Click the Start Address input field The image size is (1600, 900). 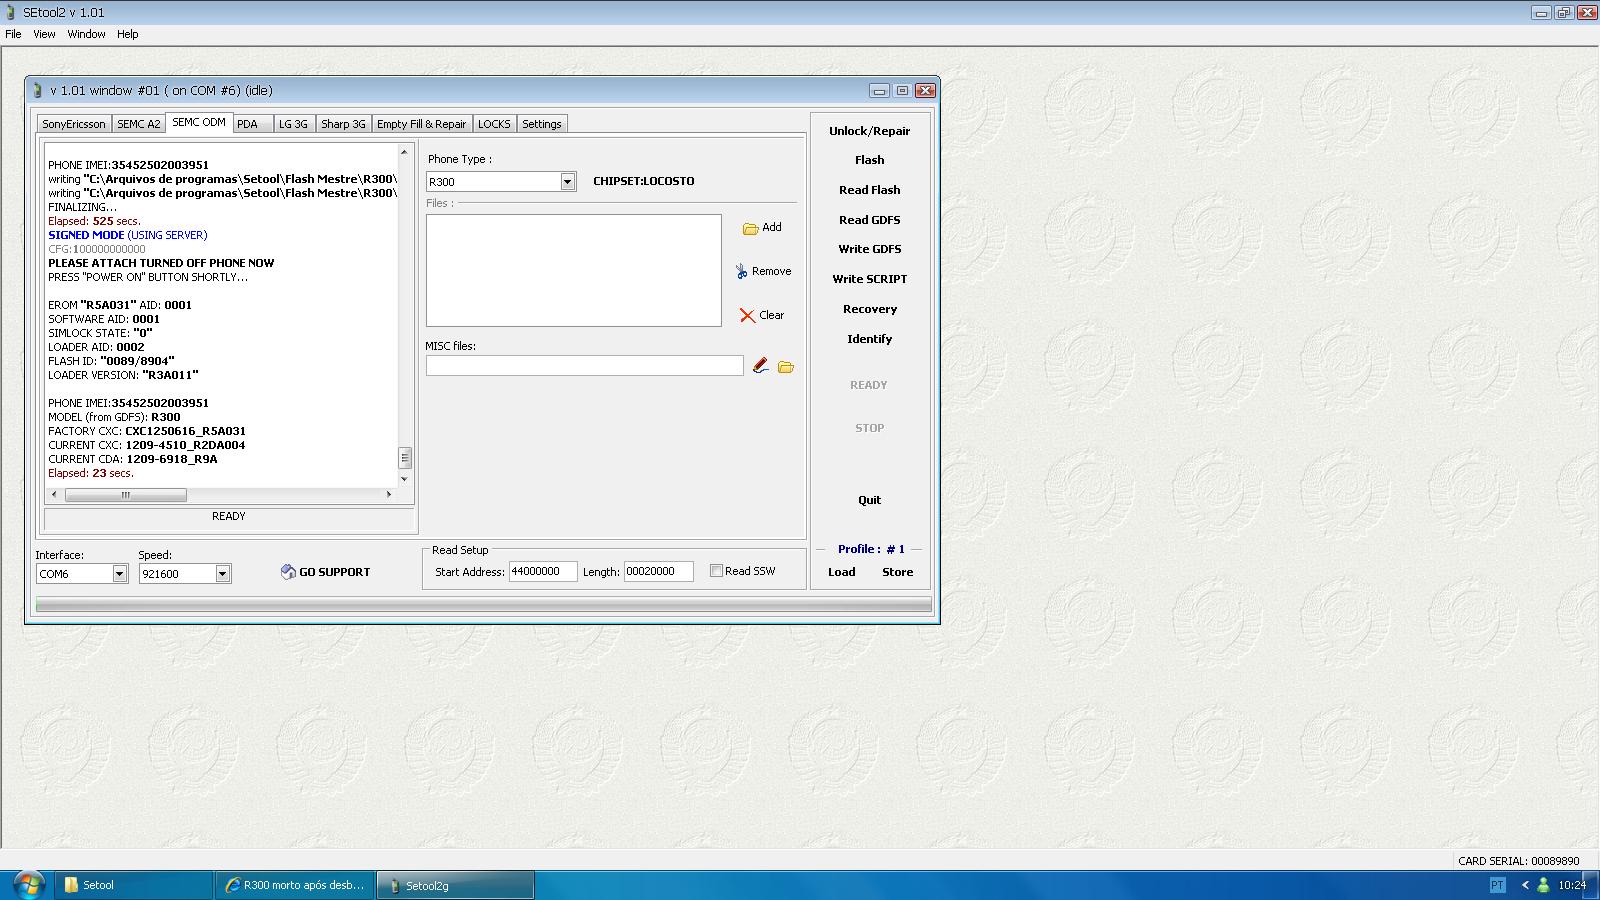click(x=543, y=571)
